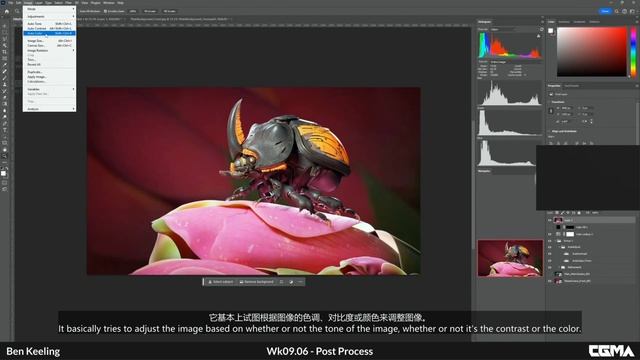
Task: Select the History Brush tool
Action: point(4,91)
